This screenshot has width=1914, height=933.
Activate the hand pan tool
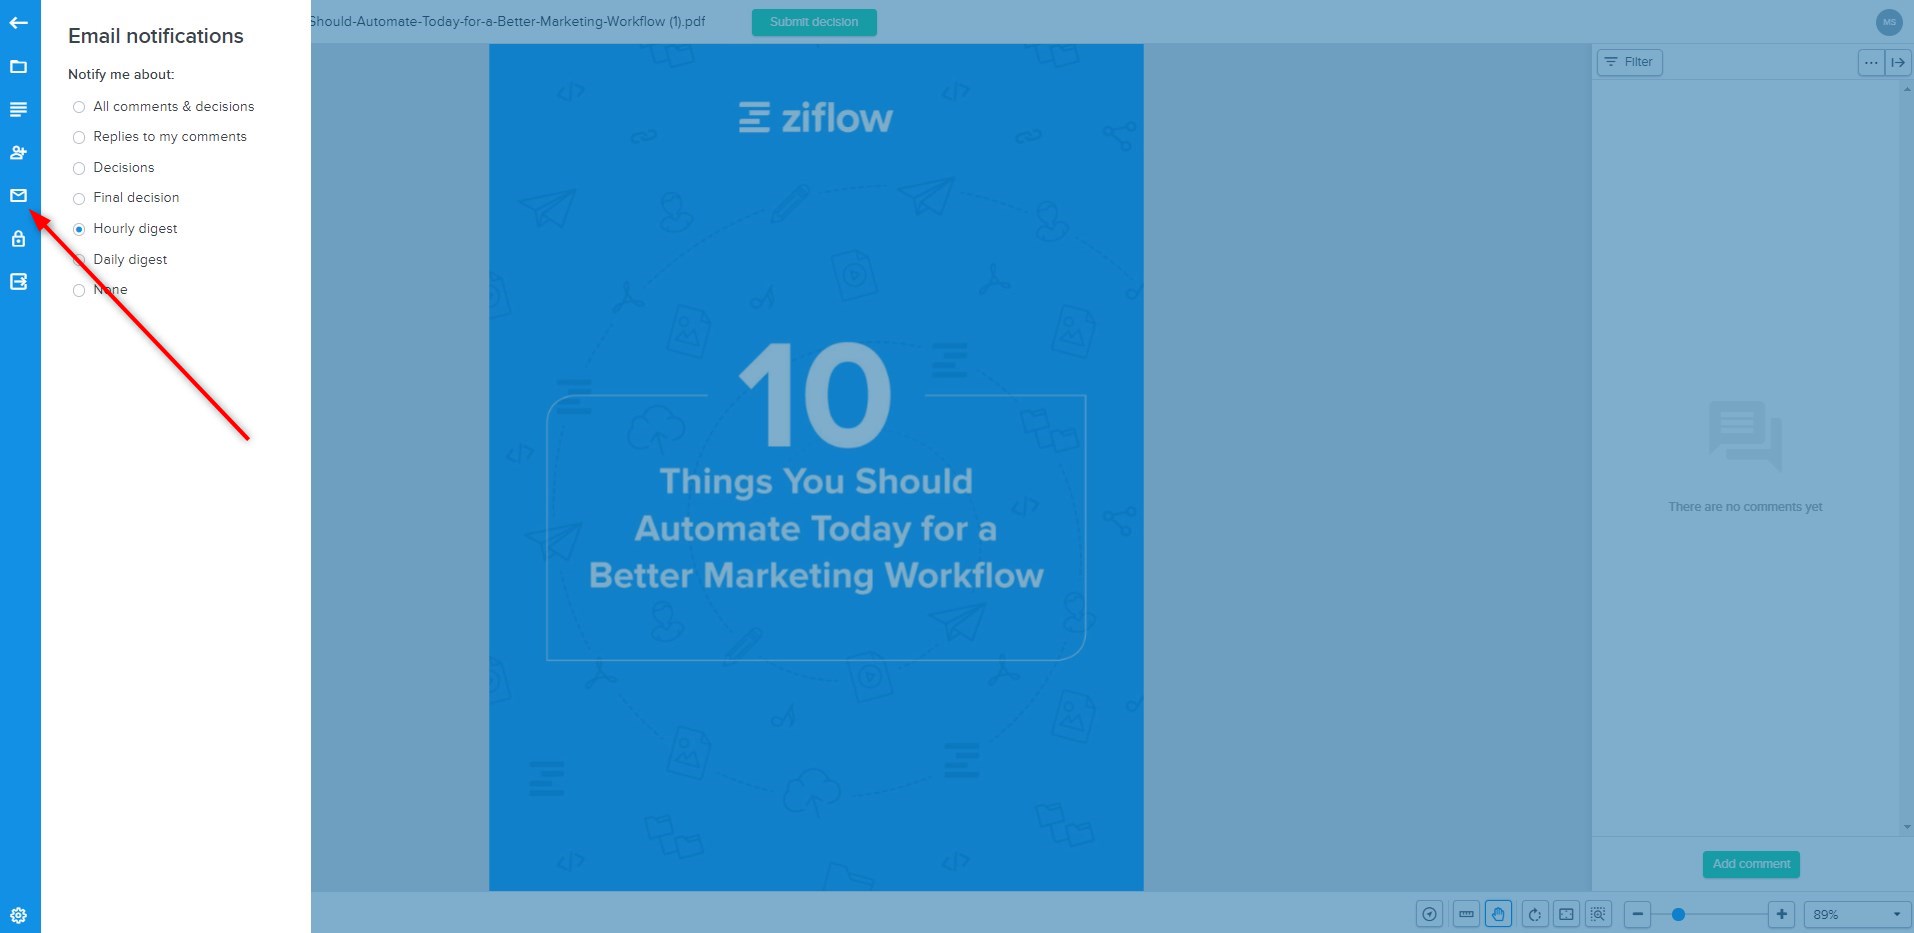tap(1498, 914)
